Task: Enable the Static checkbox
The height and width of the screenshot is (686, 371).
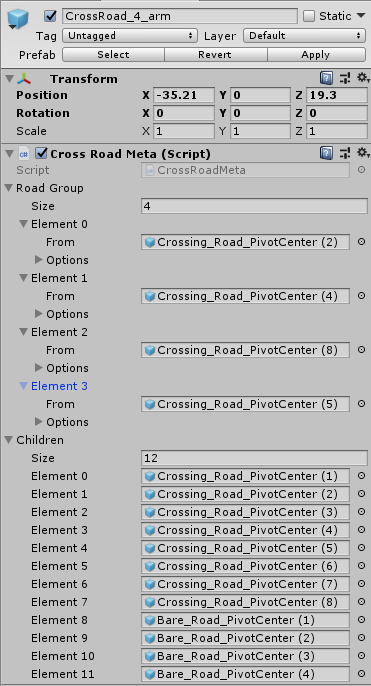Action: (309, 16)
